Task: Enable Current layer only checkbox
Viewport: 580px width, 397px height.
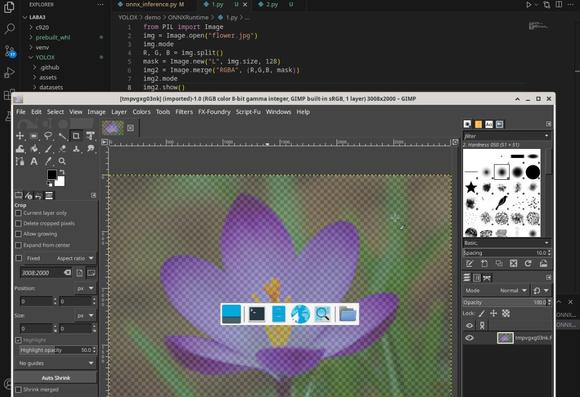Action: [18, 213]
